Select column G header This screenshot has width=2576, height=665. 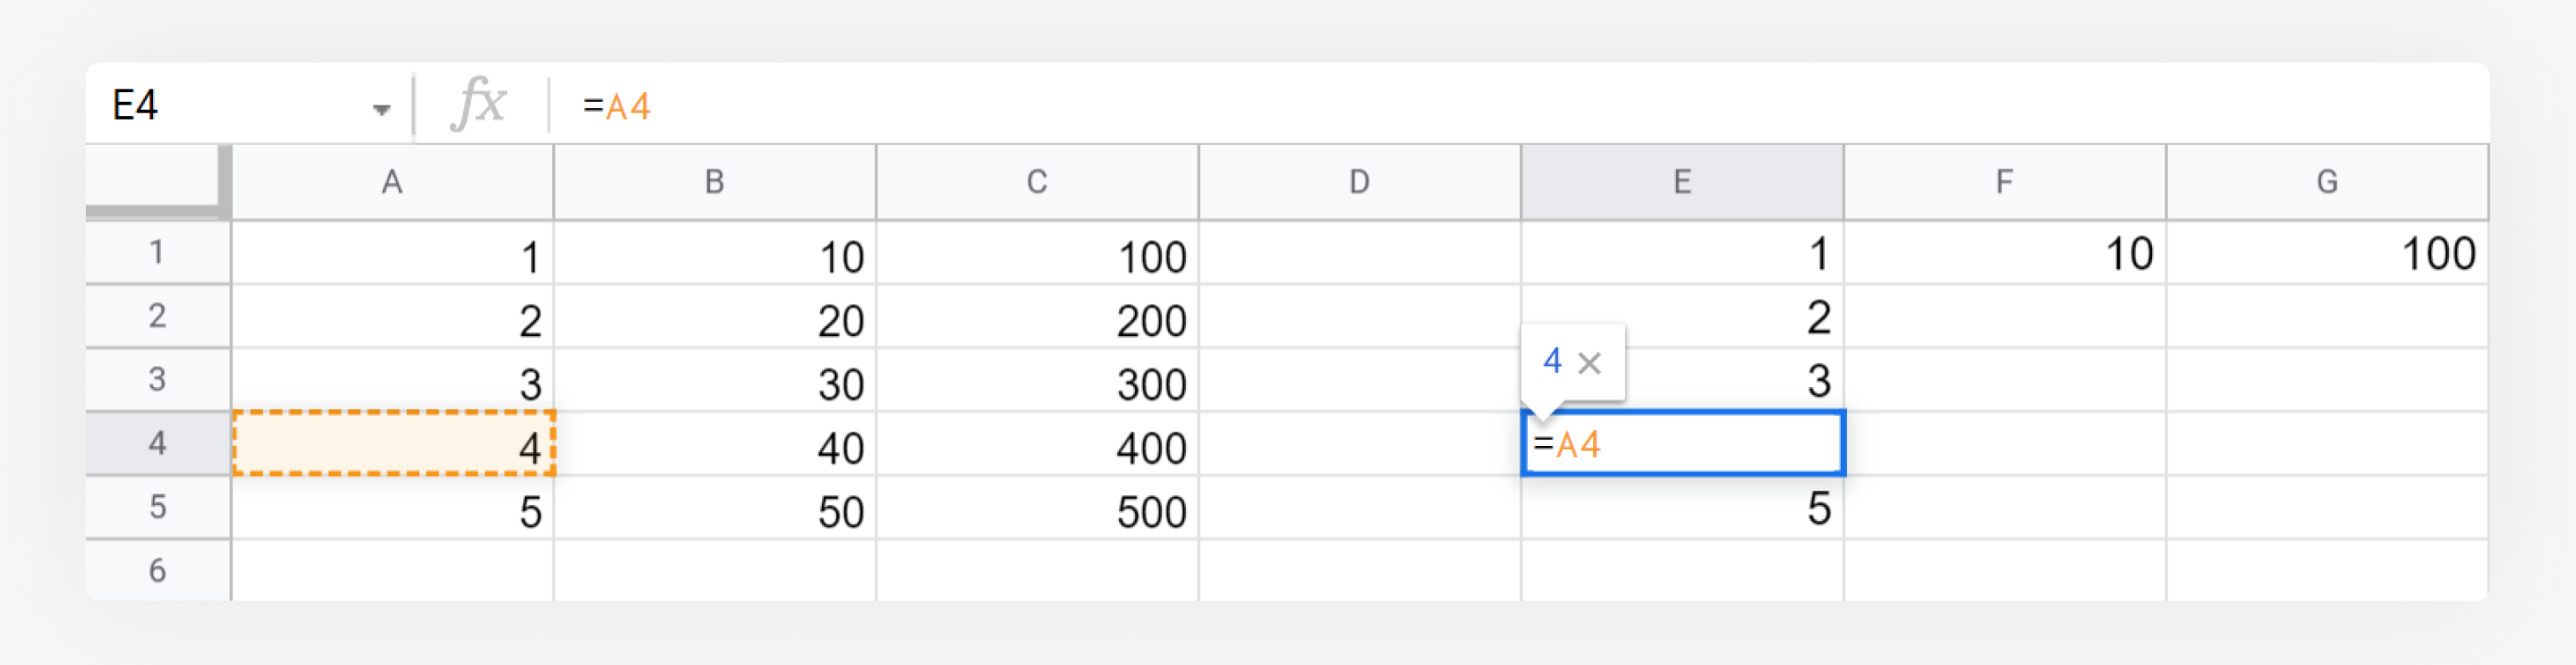pos(2327,182)
